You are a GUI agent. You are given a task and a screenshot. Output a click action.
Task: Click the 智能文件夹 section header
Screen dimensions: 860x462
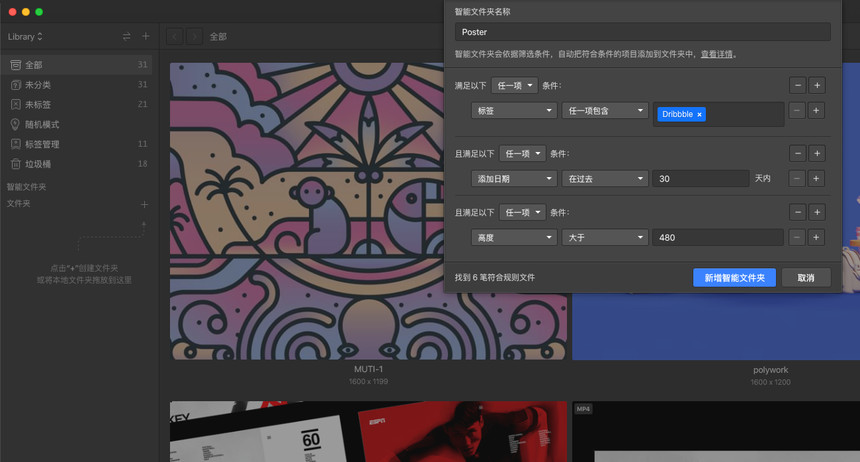tap(26, 187)
